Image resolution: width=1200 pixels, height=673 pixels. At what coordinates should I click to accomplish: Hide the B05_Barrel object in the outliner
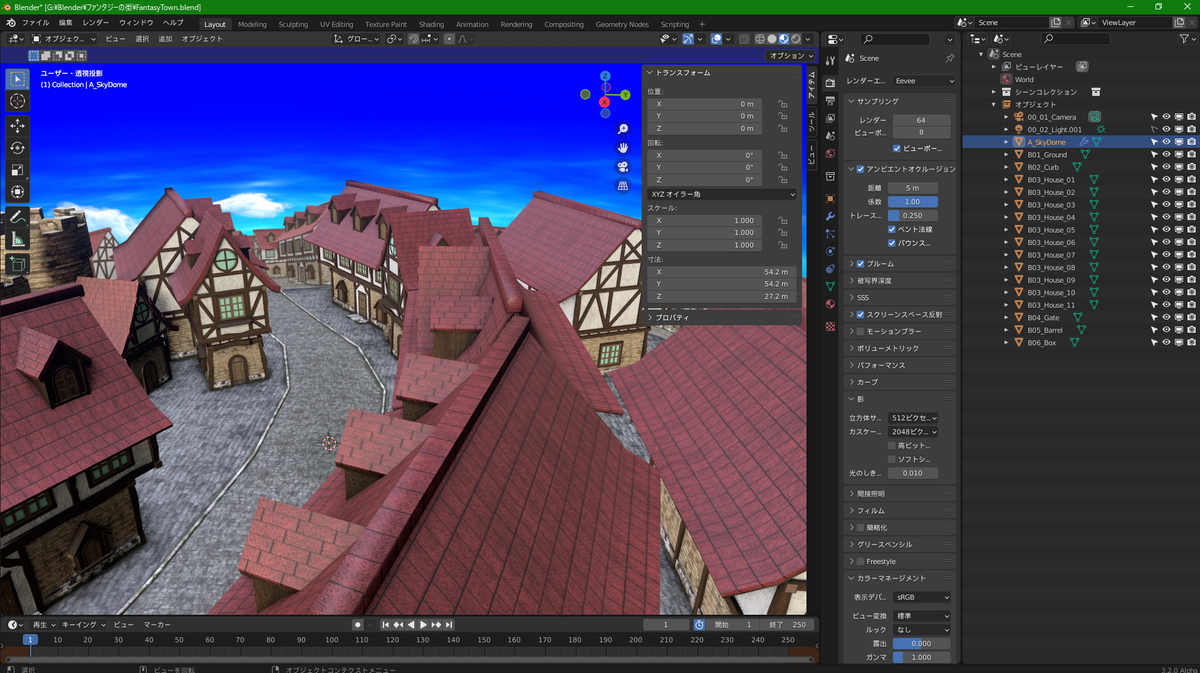(x=1167, y=329)
